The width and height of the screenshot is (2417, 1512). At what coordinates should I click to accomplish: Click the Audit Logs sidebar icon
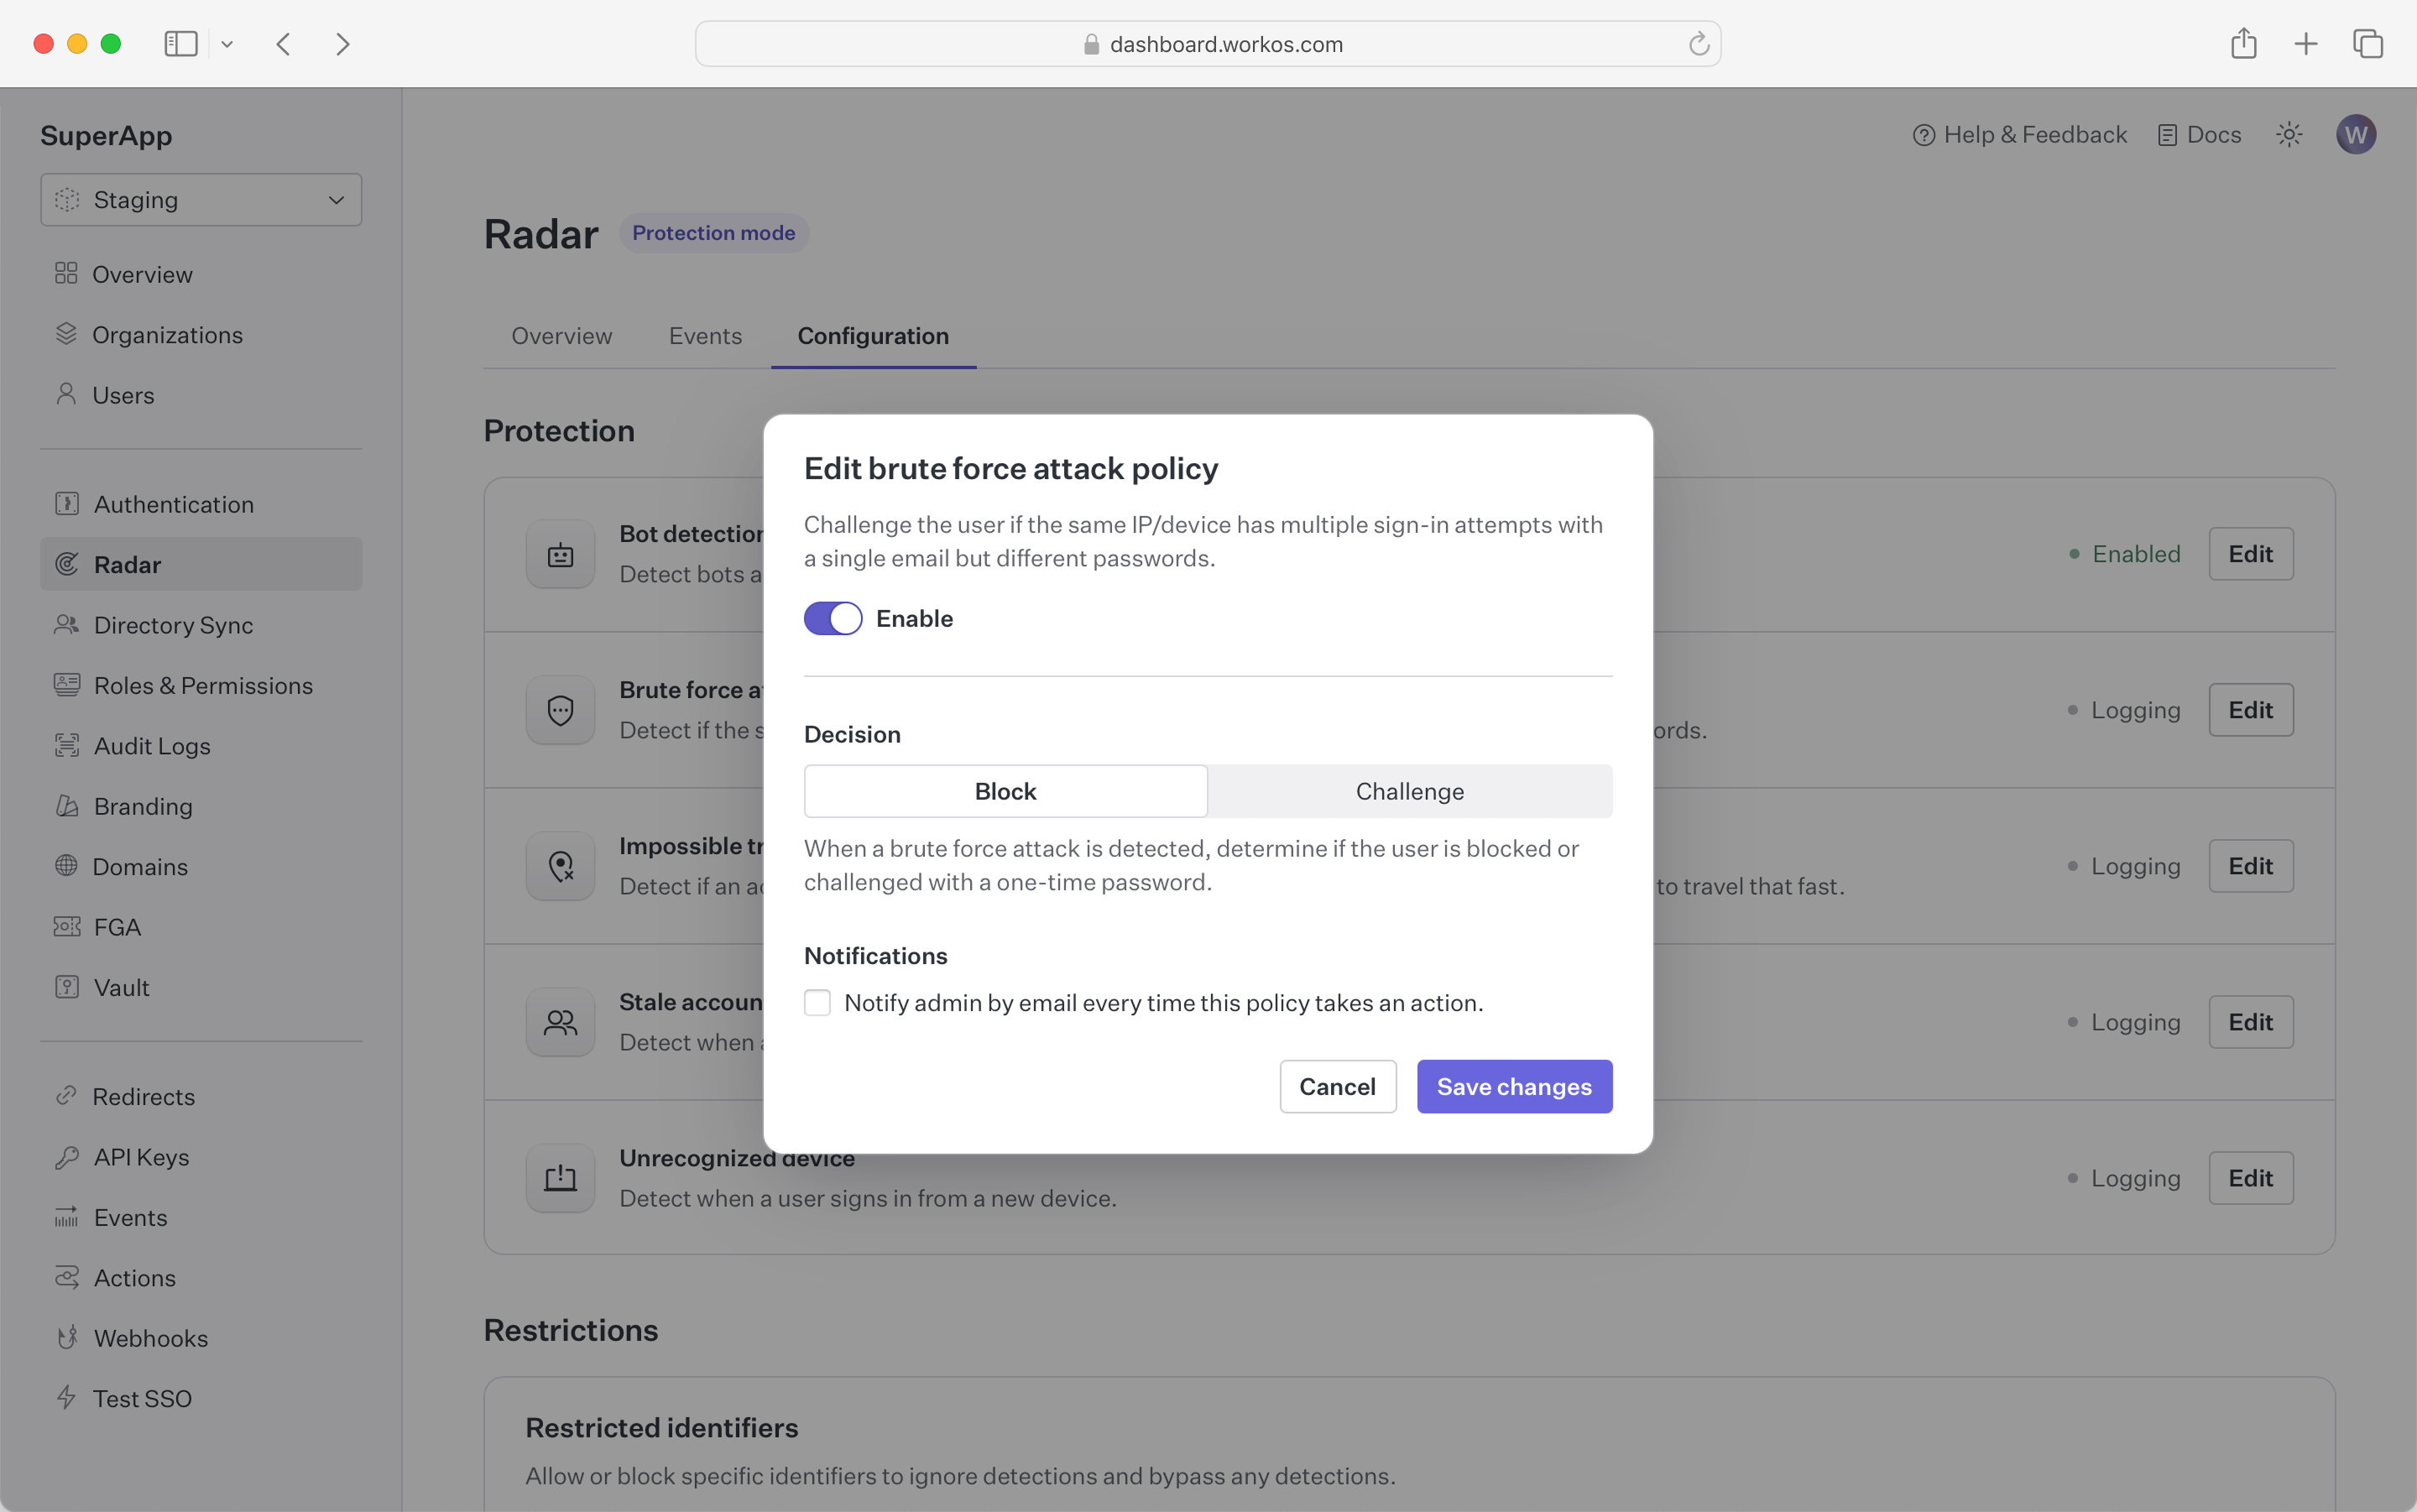[67, 746]
